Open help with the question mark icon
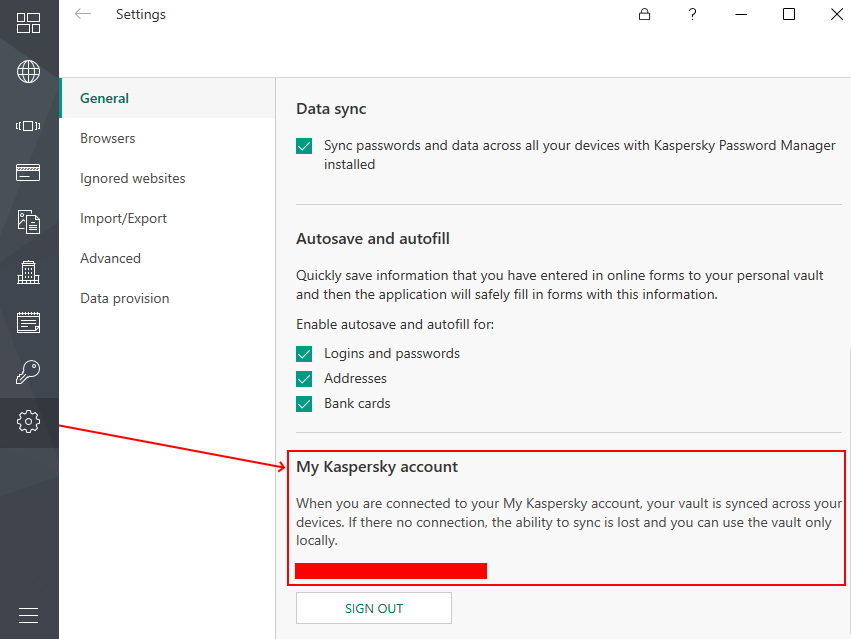This screenshot has height=639, width=851. click(x=692, y=14)
